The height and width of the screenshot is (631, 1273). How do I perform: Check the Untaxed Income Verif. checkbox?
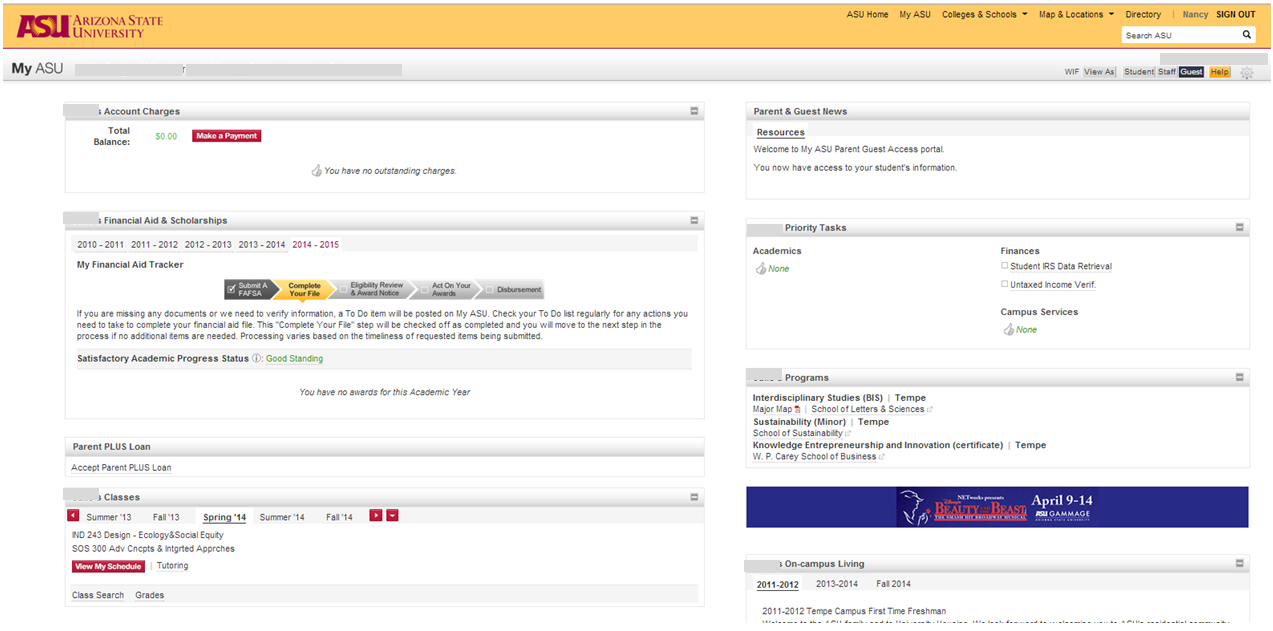pyautogui.click(x=1004, y=284)
